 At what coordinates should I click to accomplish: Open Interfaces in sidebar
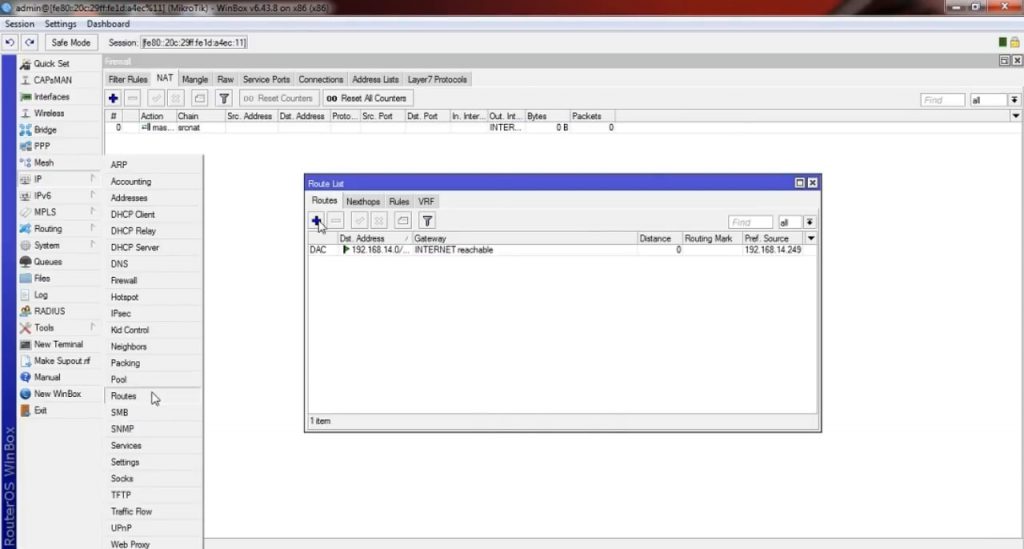[x=51, y=97]
